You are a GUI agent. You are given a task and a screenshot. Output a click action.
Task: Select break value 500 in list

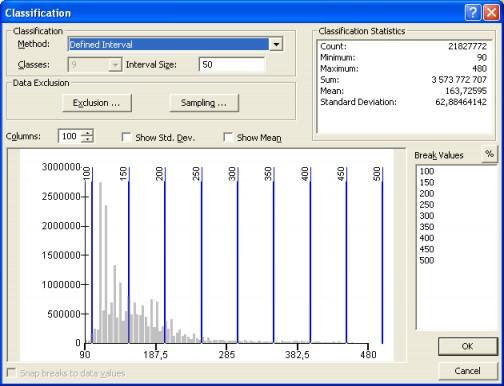click(x=427, y=260)
